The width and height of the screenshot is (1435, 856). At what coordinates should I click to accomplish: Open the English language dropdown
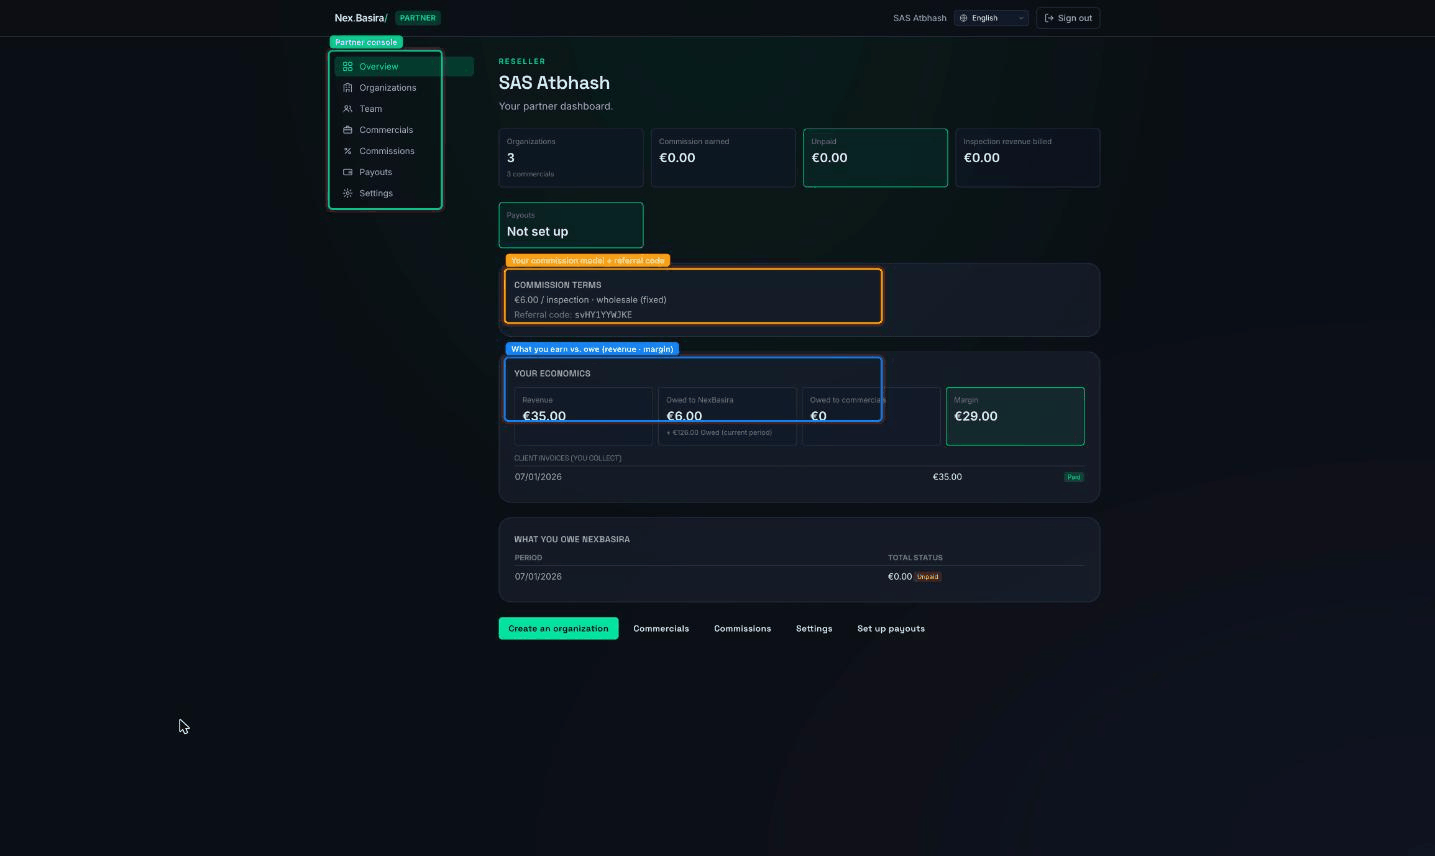(991, 18)
